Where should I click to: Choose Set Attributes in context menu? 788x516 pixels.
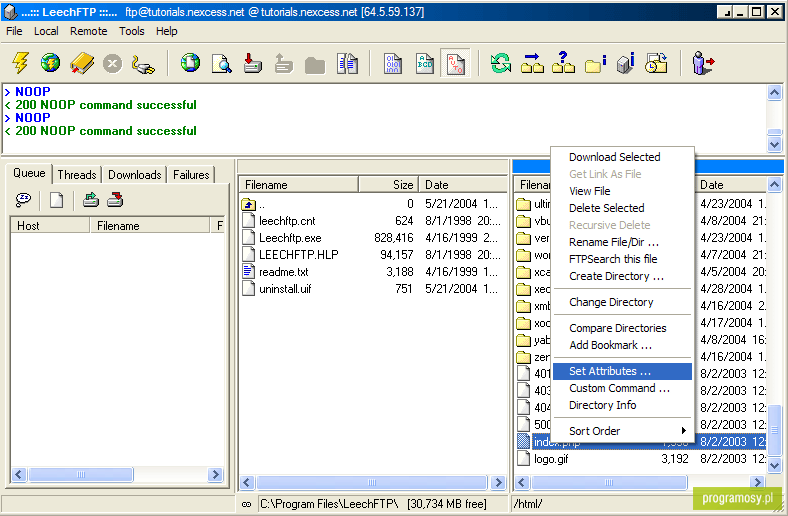coord(622,371)
